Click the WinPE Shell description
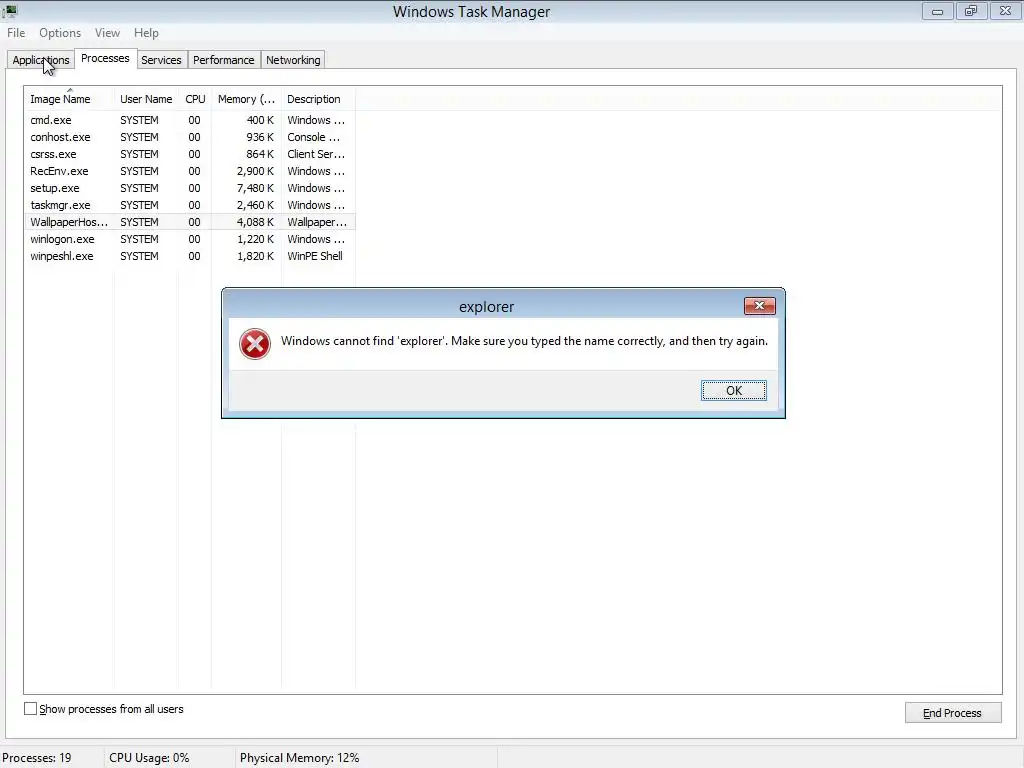 click(315, 256)
